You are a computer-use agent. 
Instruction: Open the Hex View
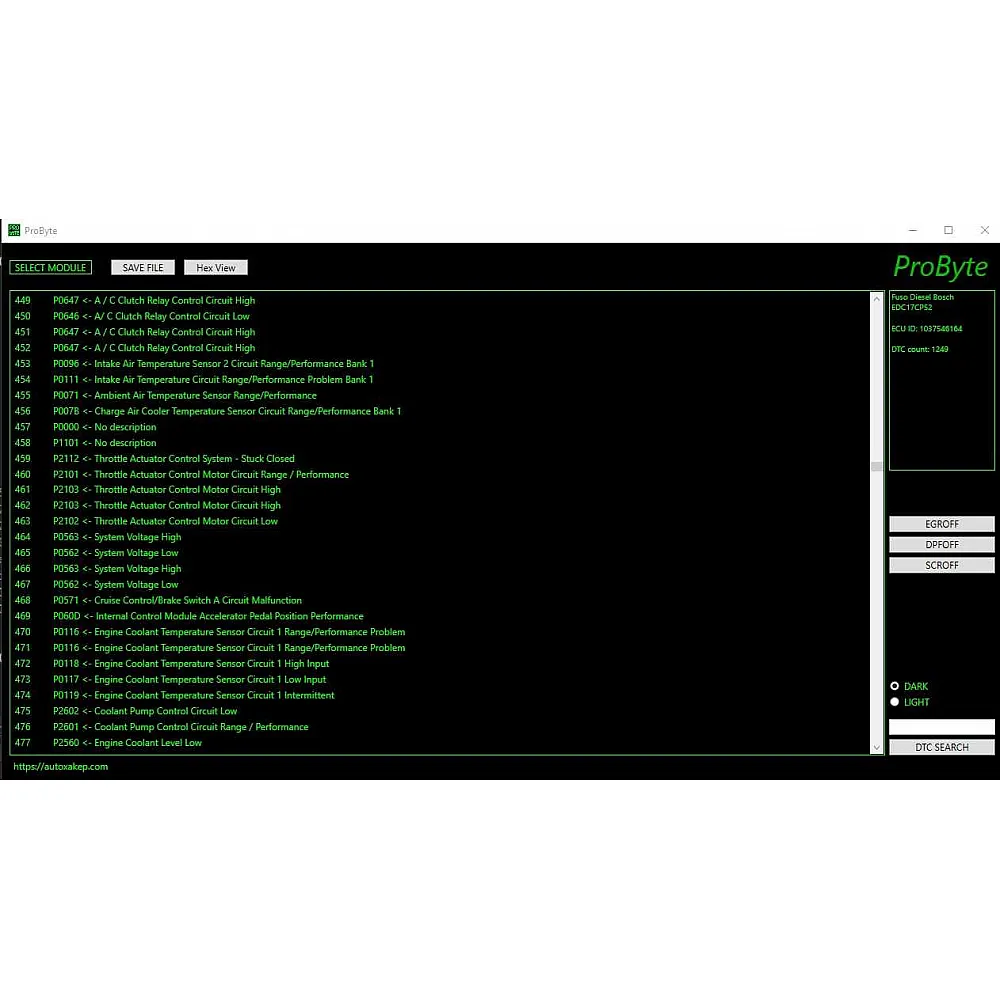pyautogui.click(x=216, y=268)
